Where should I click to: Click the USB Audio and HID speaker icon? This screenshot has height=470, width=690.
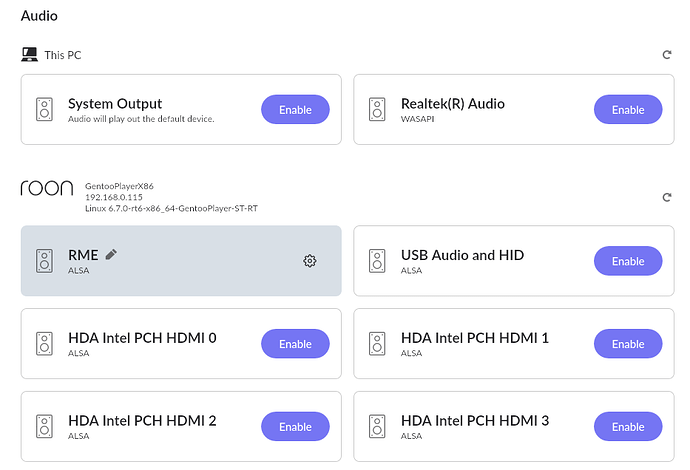[x=377, y=261]
